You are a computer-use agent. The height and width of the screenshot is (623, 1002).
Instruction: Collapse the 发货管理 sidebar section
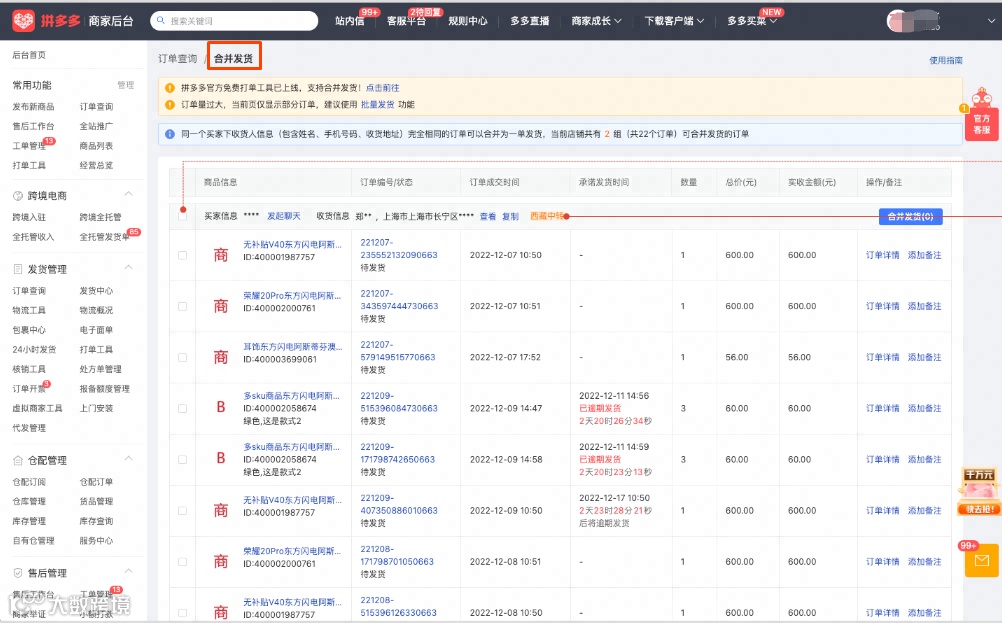pyautogui.click(x=128, y=268)
